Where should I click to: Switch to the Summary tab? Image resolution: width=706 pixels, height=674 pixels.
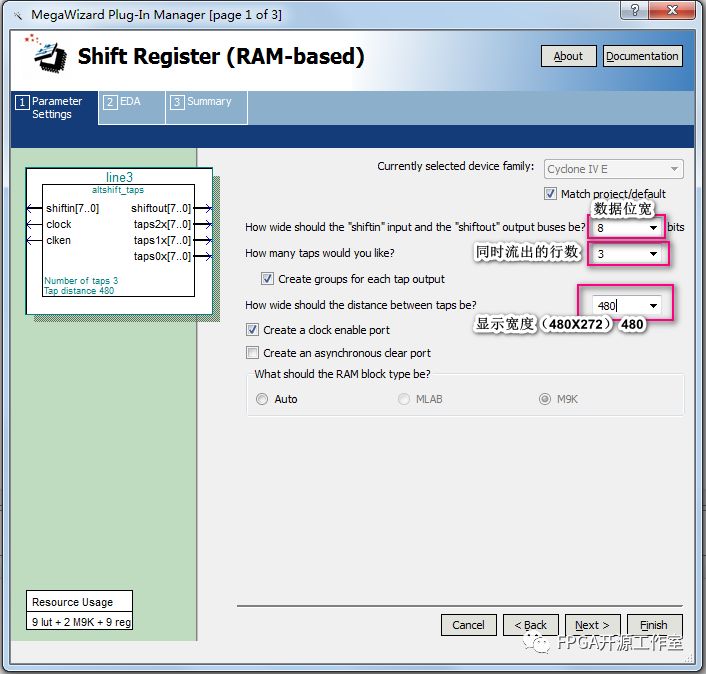pyautogui.click(x=207, y=102)
